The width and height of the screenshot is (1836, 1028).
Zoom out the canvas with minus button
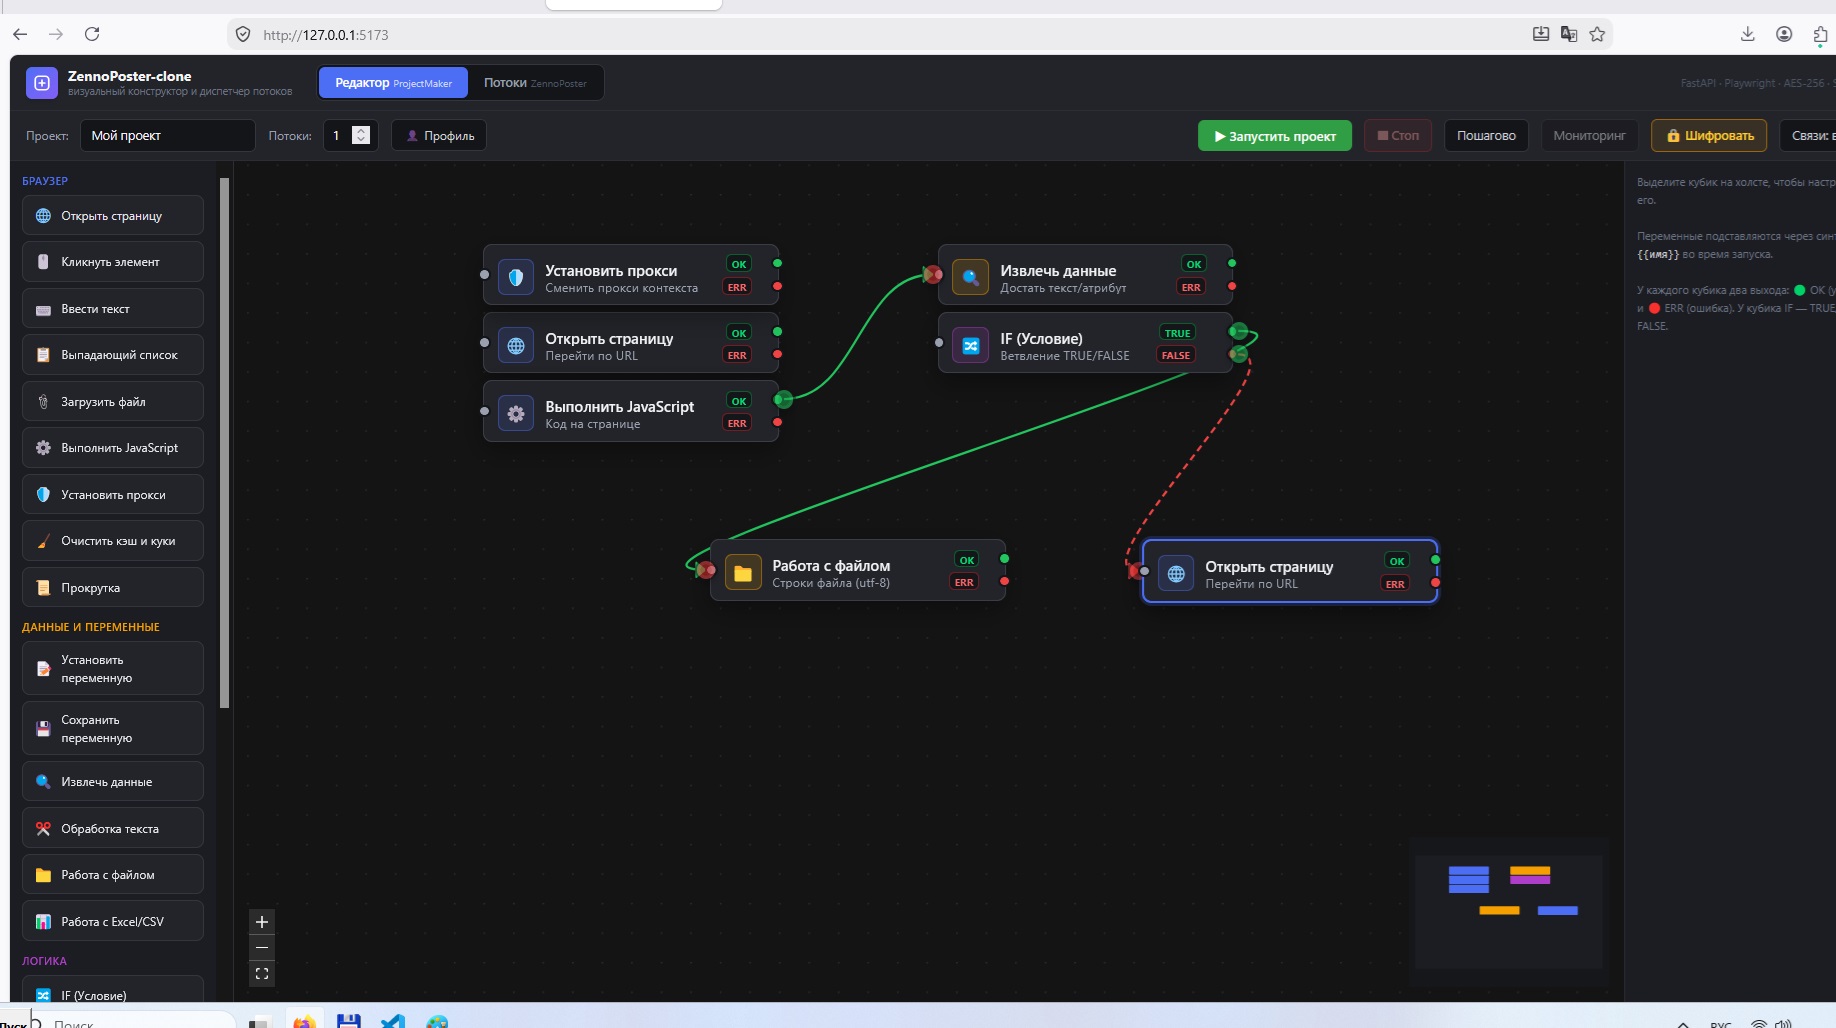(262, 948)
